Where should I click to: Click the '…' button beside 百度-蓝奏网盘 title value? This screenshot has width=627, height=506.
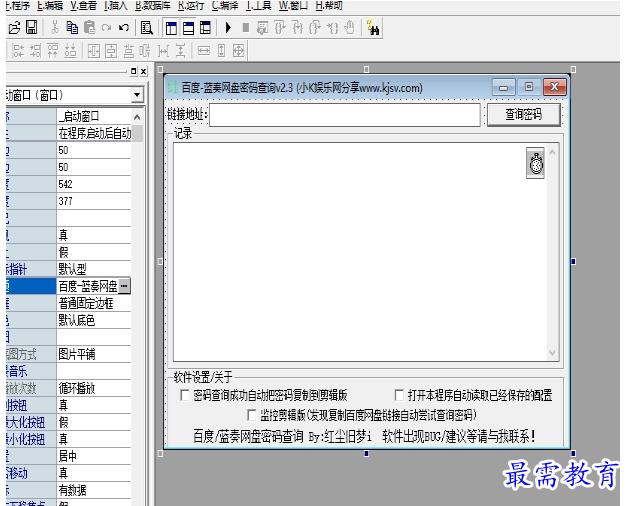click(x=124, y=286)
